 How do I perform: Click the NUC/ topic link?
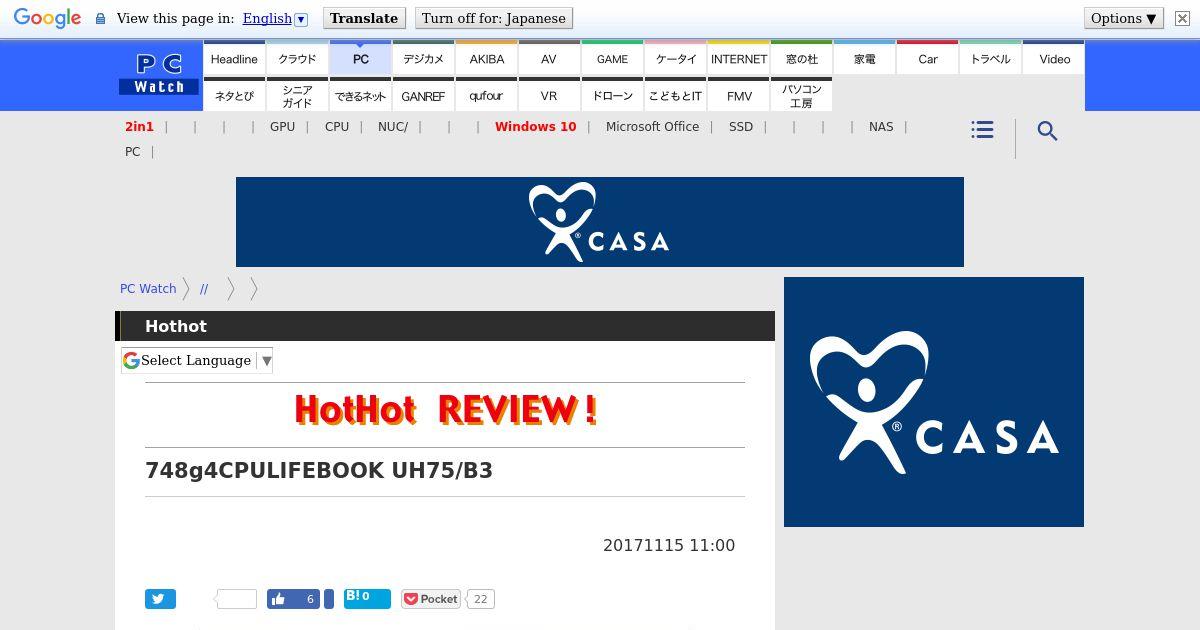point(393,126)
